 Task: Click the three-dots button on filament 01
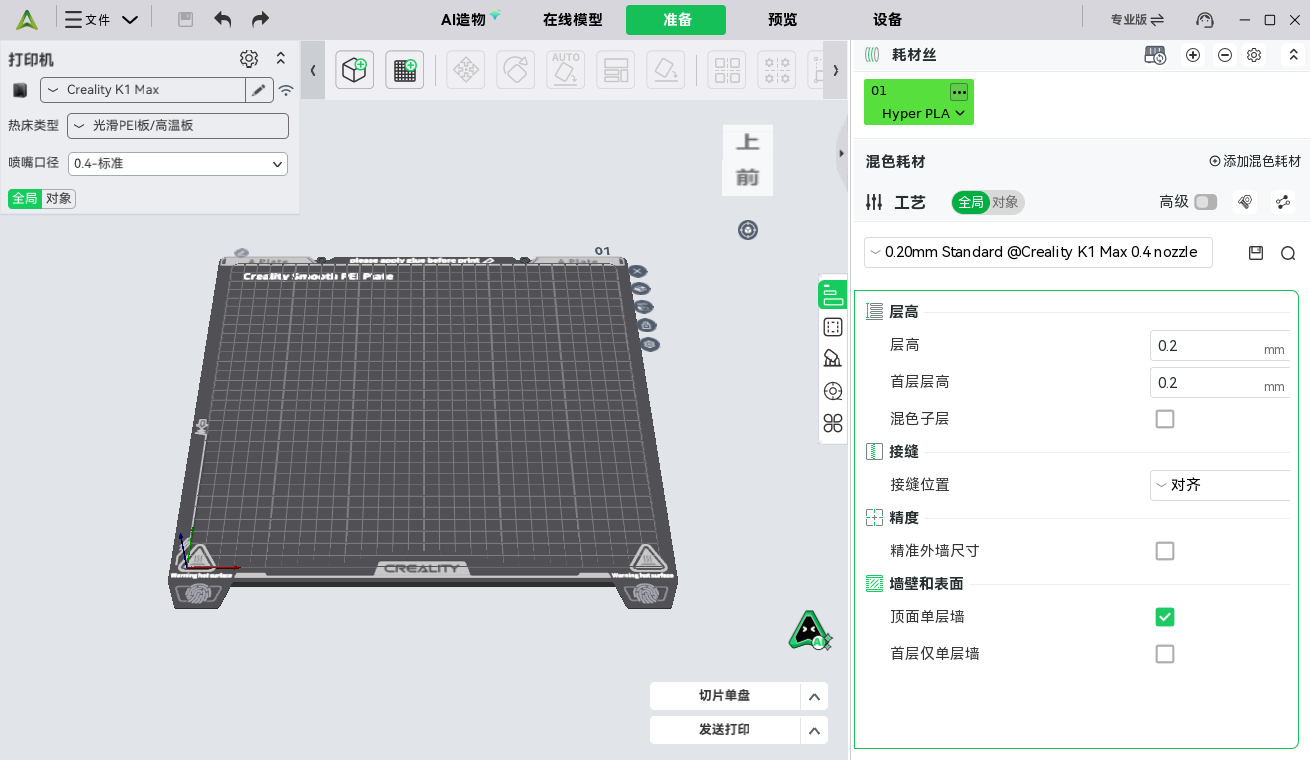click(x=959, y=92)
